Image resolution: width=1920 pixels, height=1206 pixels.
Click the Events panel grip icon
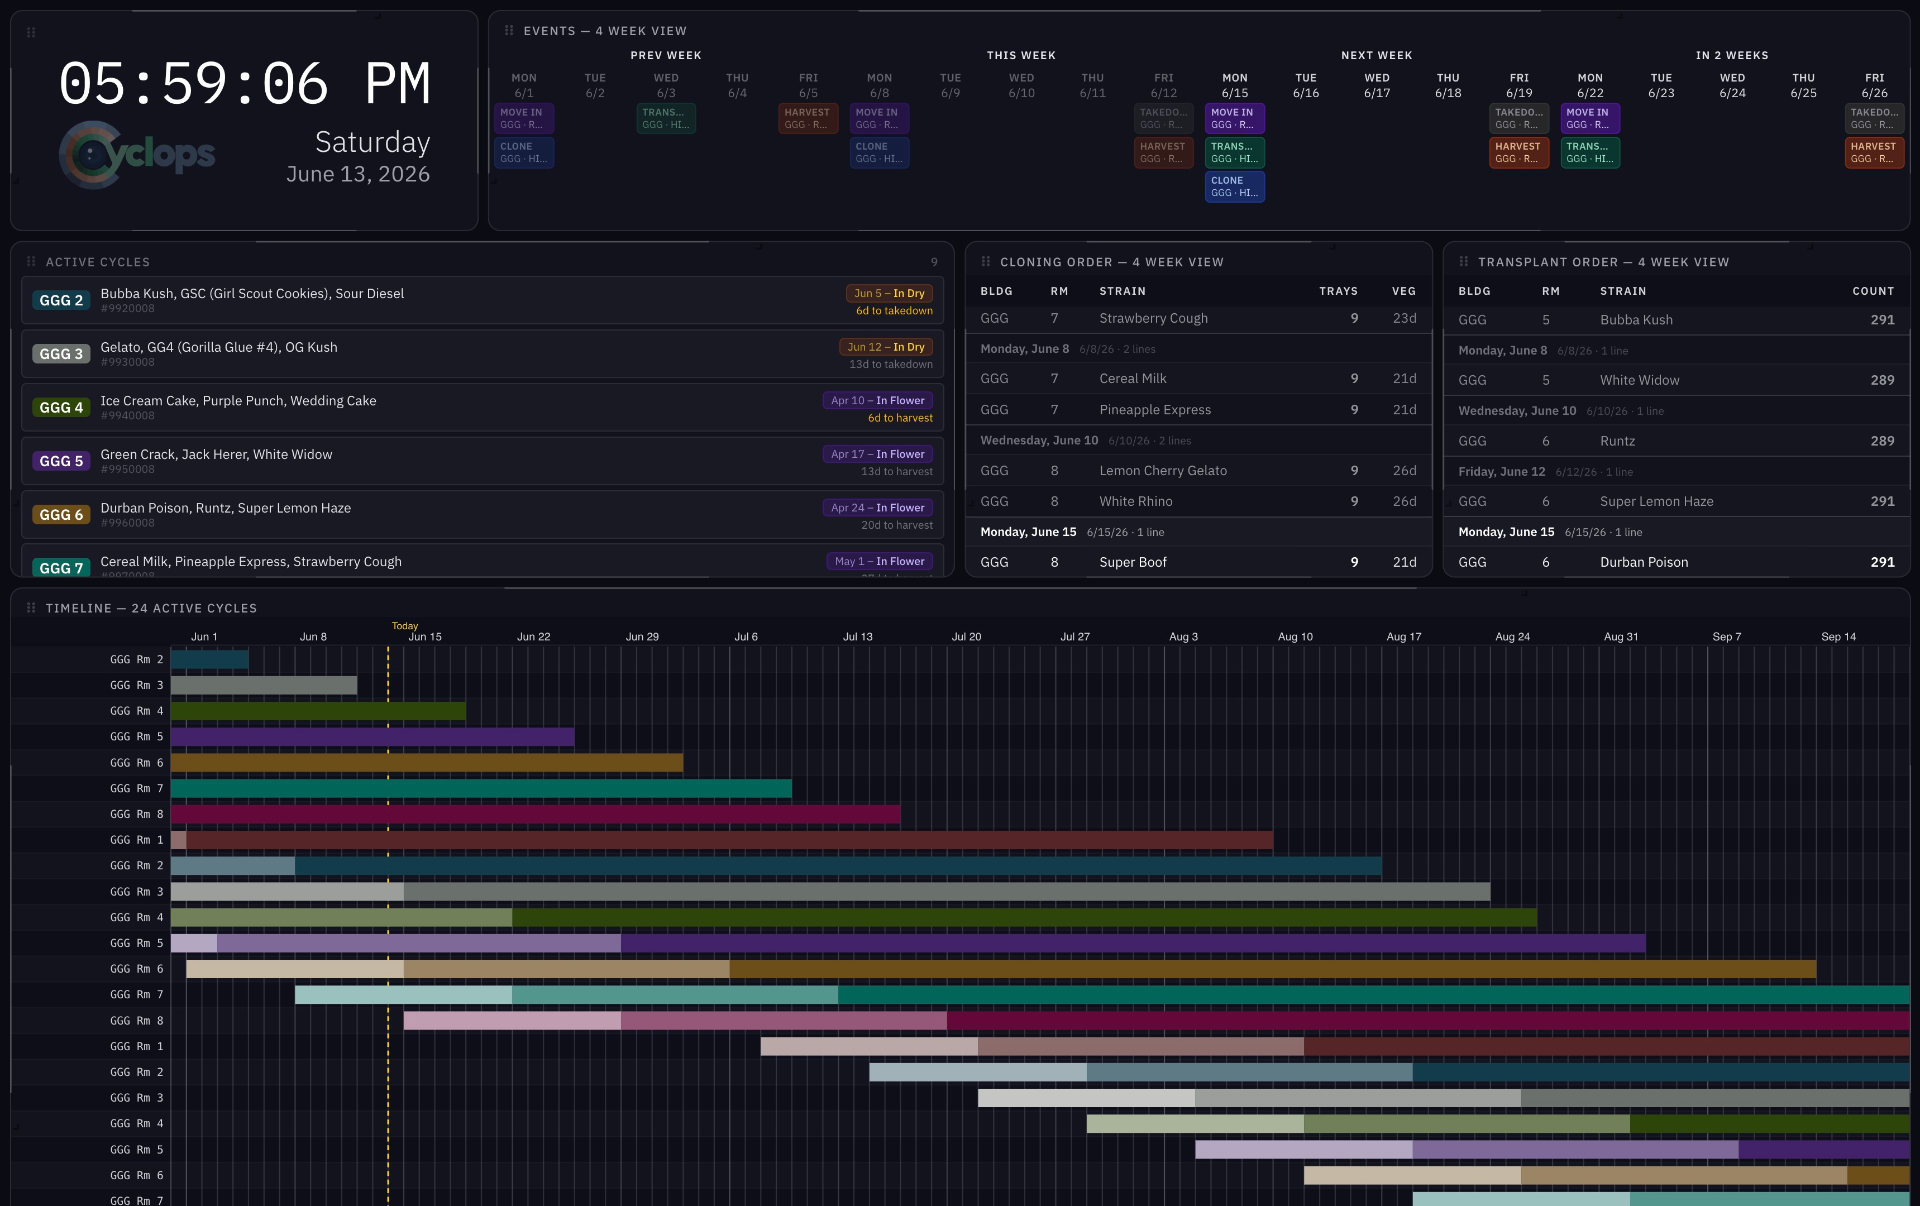[509, 31]
